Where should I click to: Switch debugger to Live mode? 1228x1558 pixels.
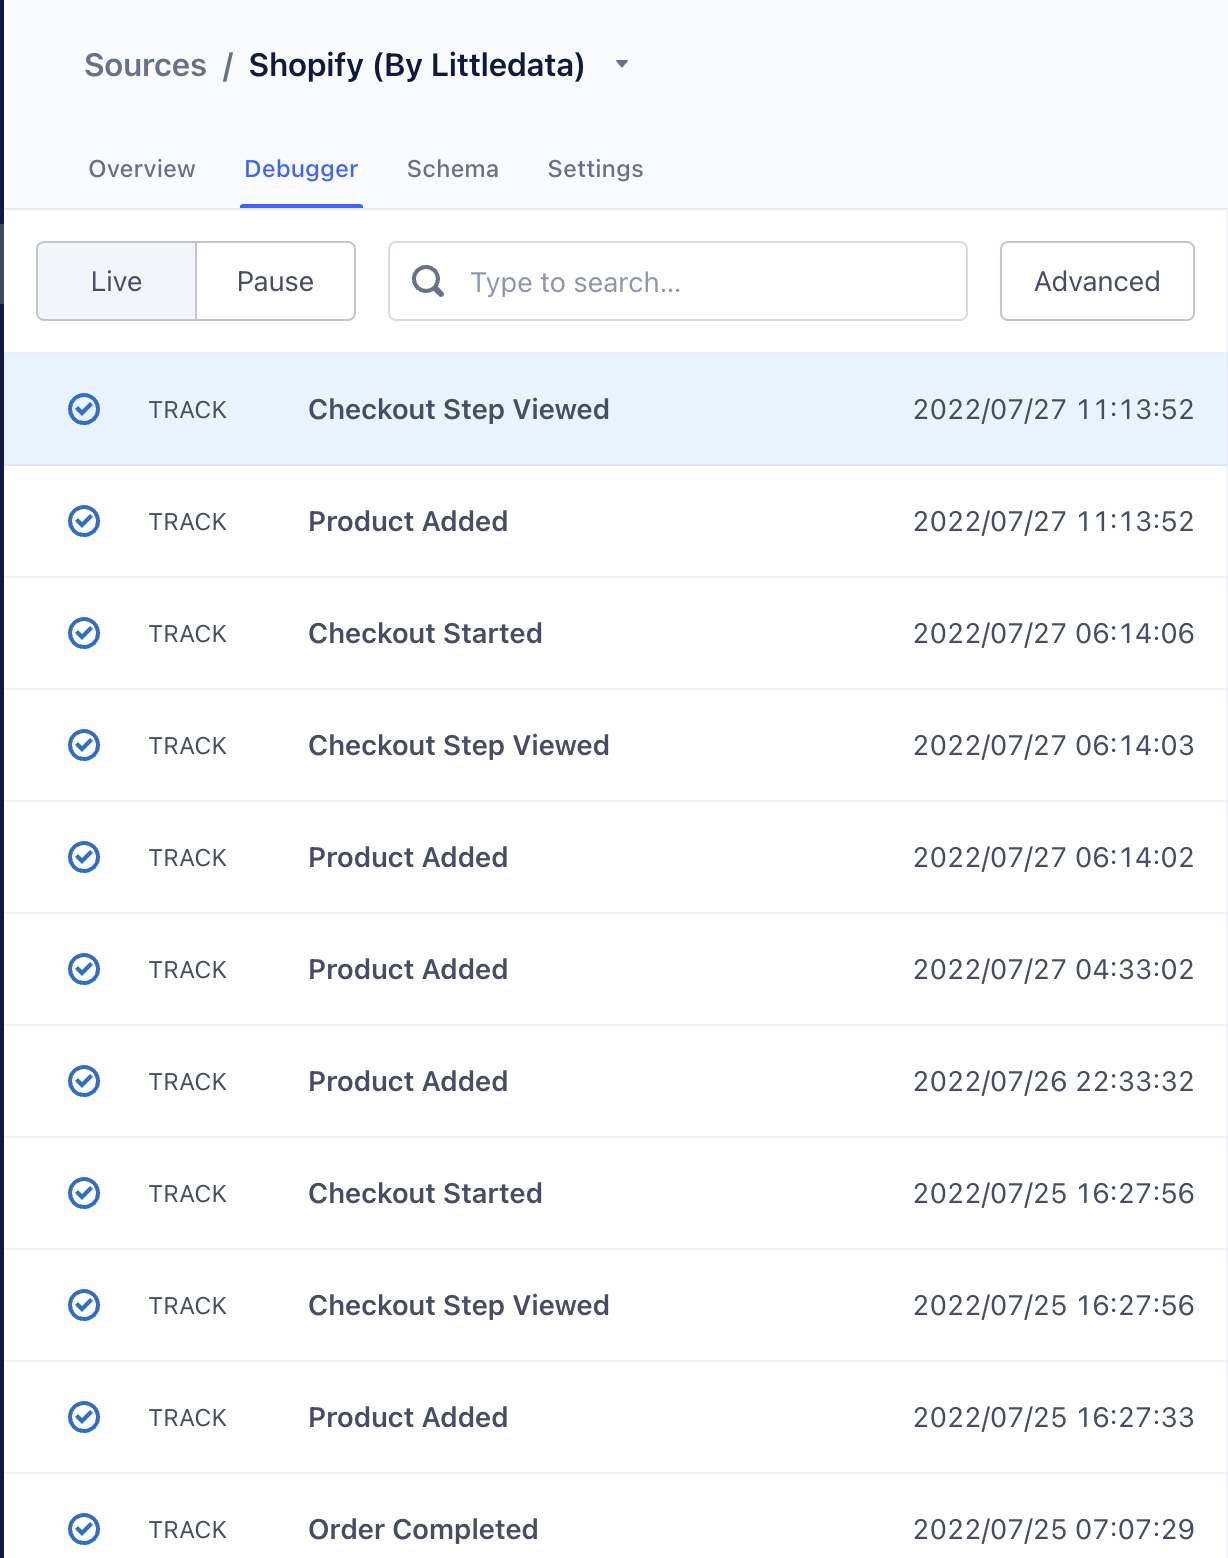116,281
